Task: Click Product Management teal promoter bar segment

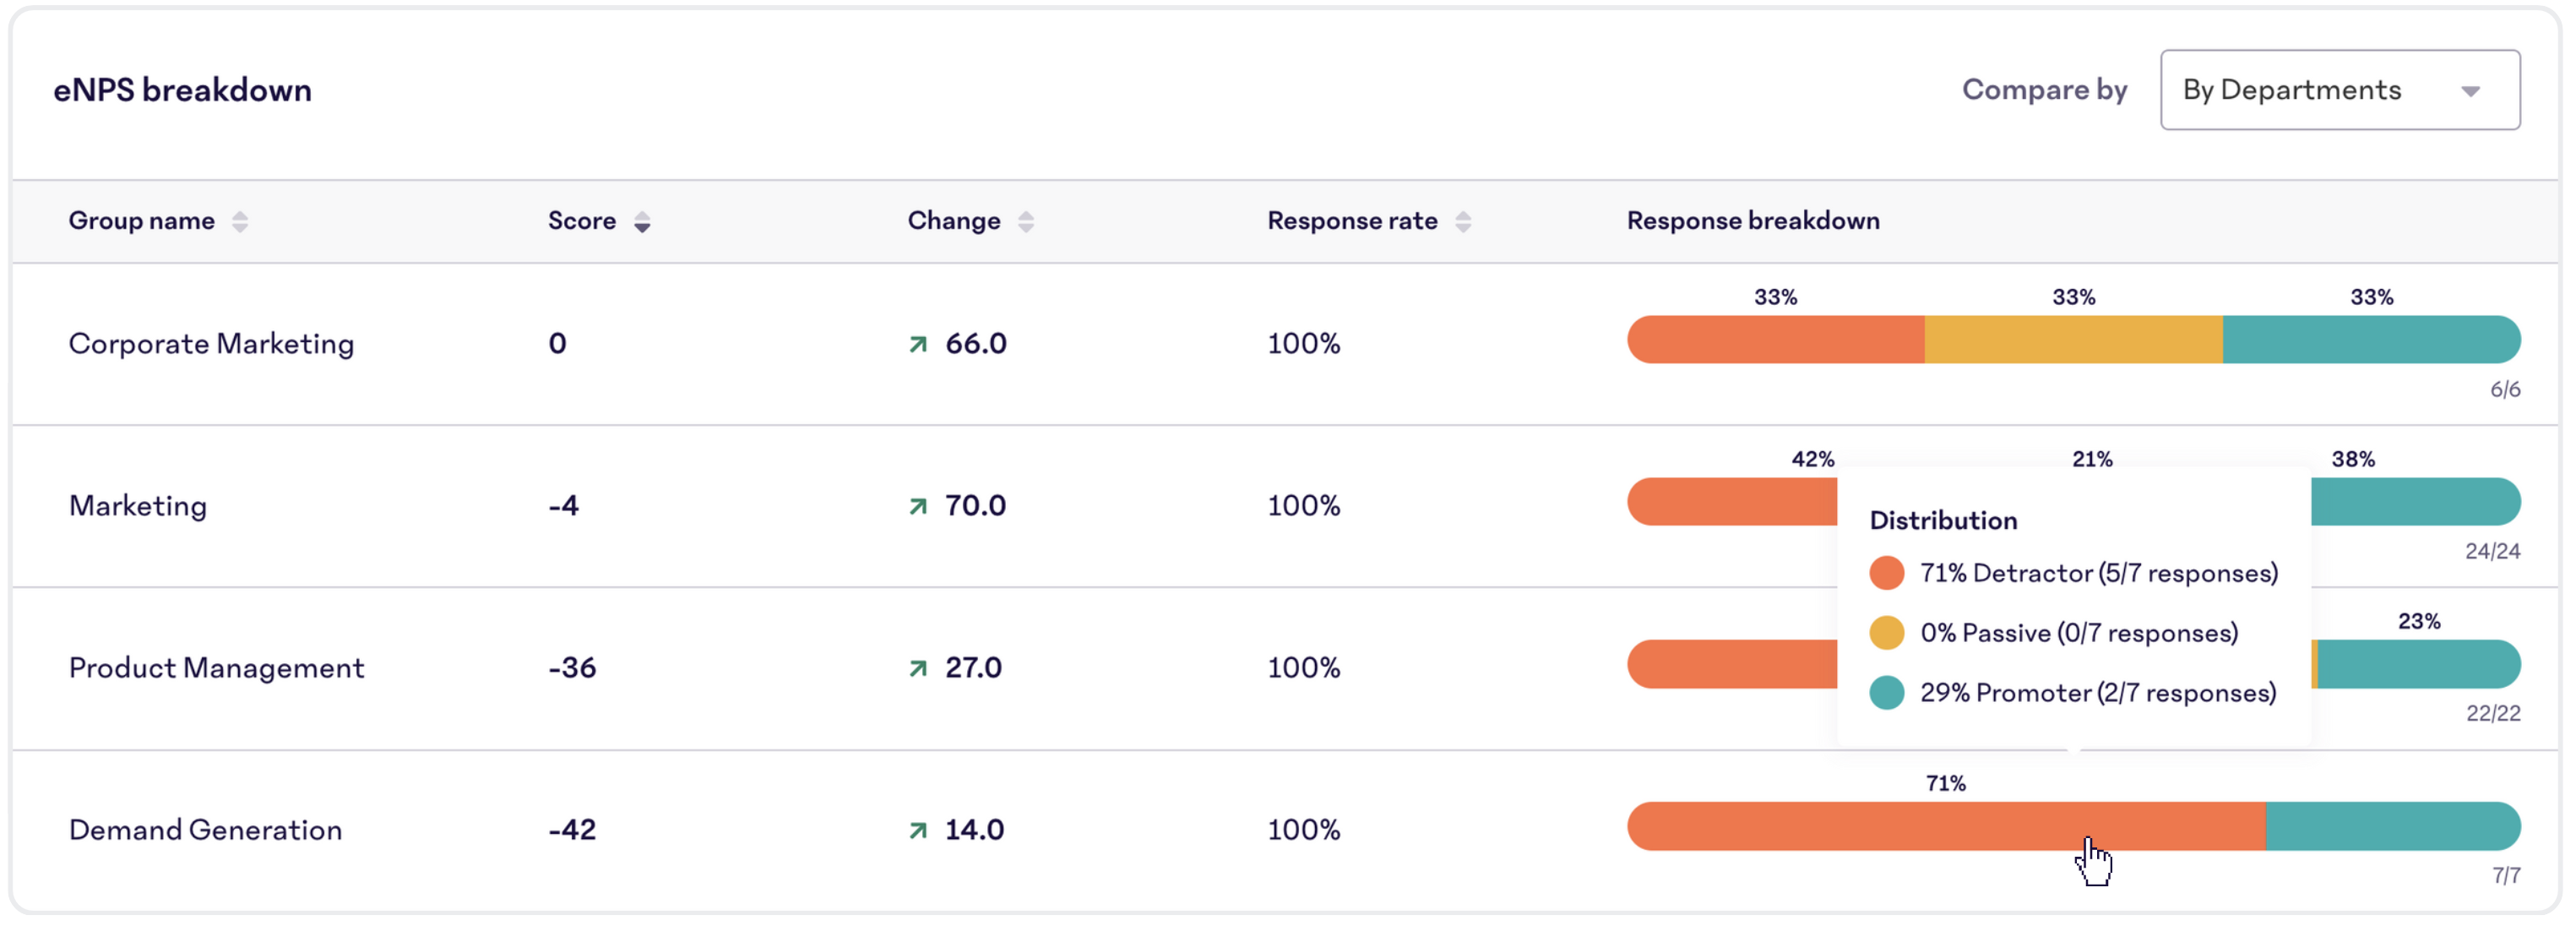Action: click(2419, 664)
